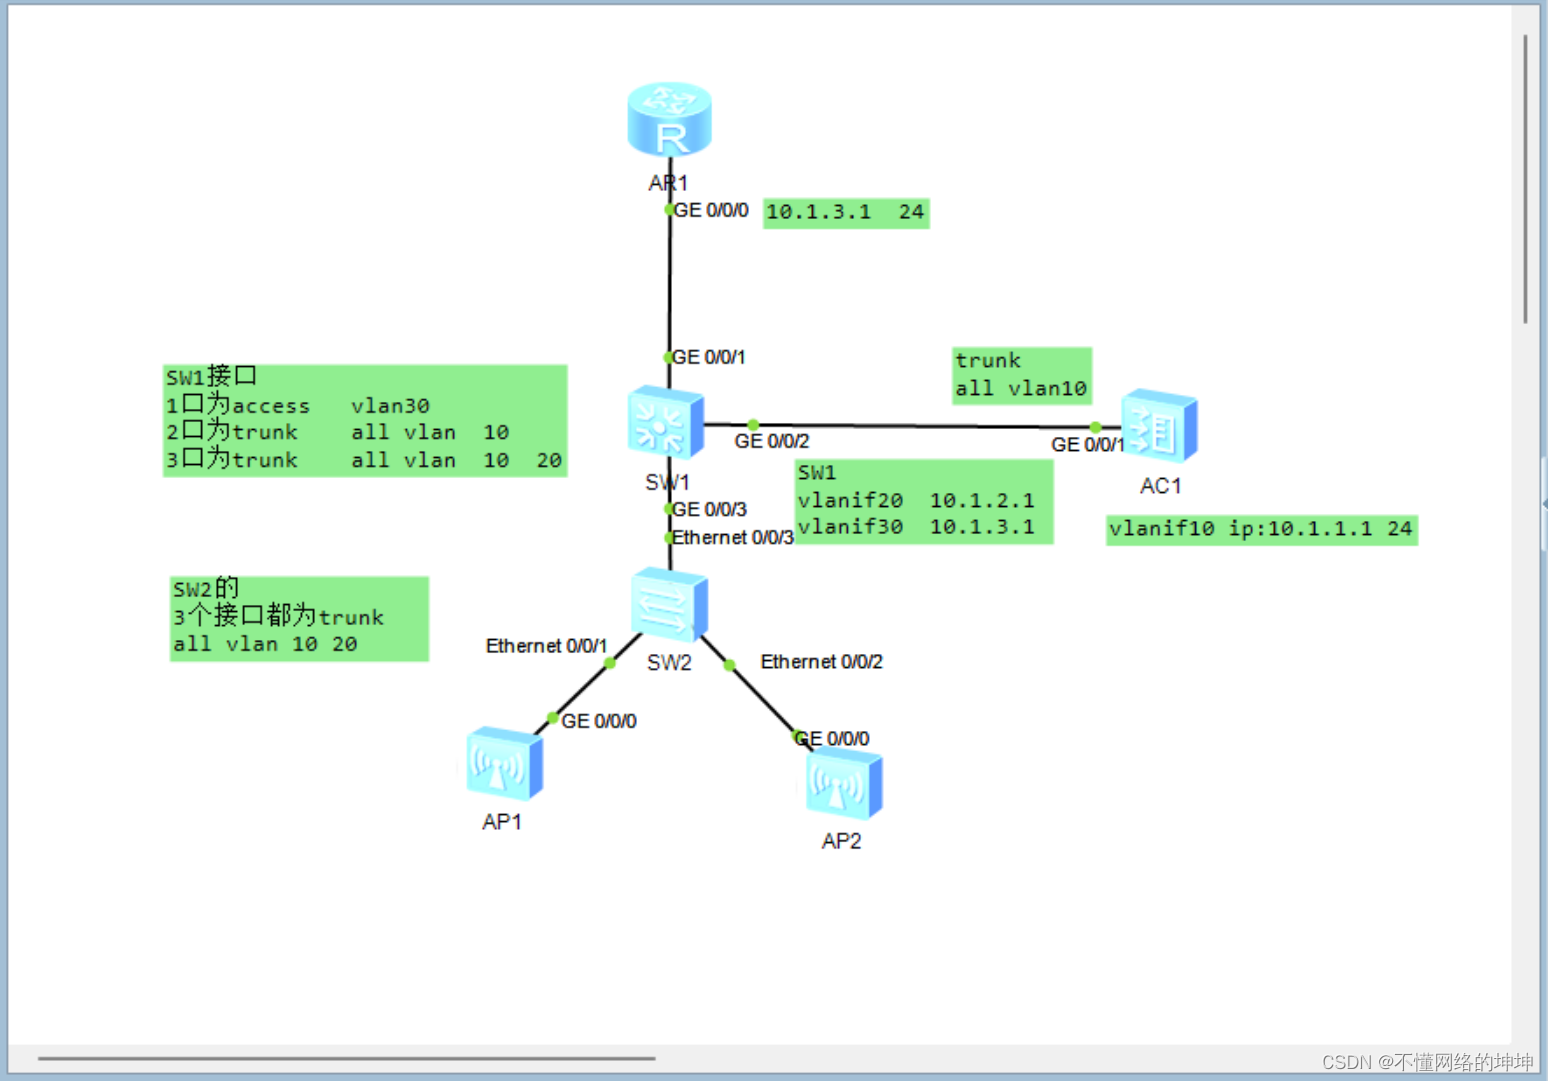Click the 'all vlan 10 20' SW2 line
Screen dimensions: 1548x1081
click(x=265, y=644)
